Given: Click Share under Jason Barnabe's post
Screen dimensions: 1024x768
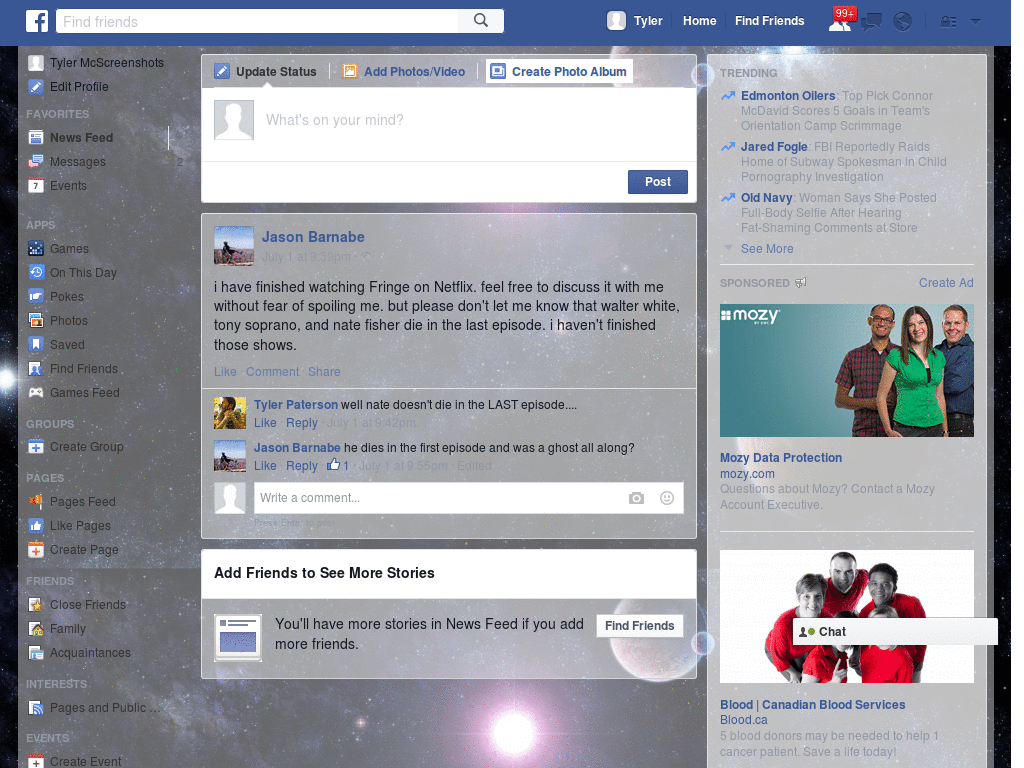Looking at the screenshot, I should click(x=324, y=372).
